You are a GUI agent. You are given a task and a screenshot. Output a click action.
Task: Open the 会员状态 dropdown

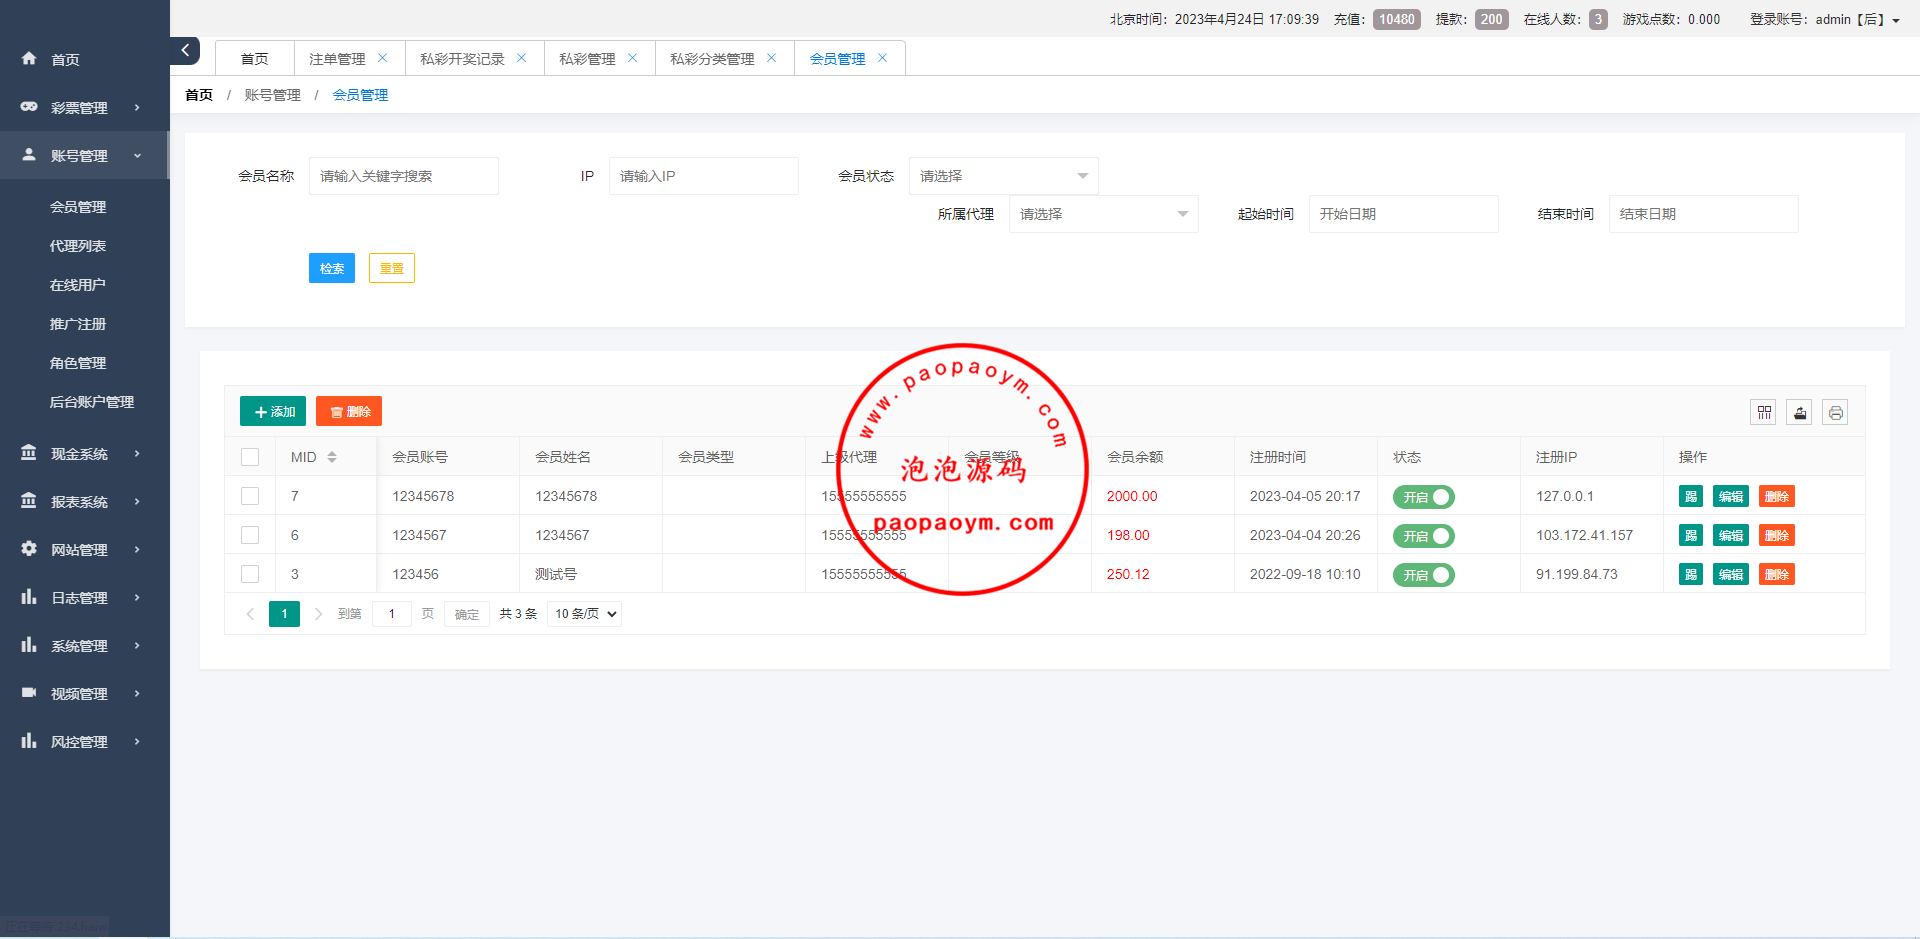[1003, 176]
